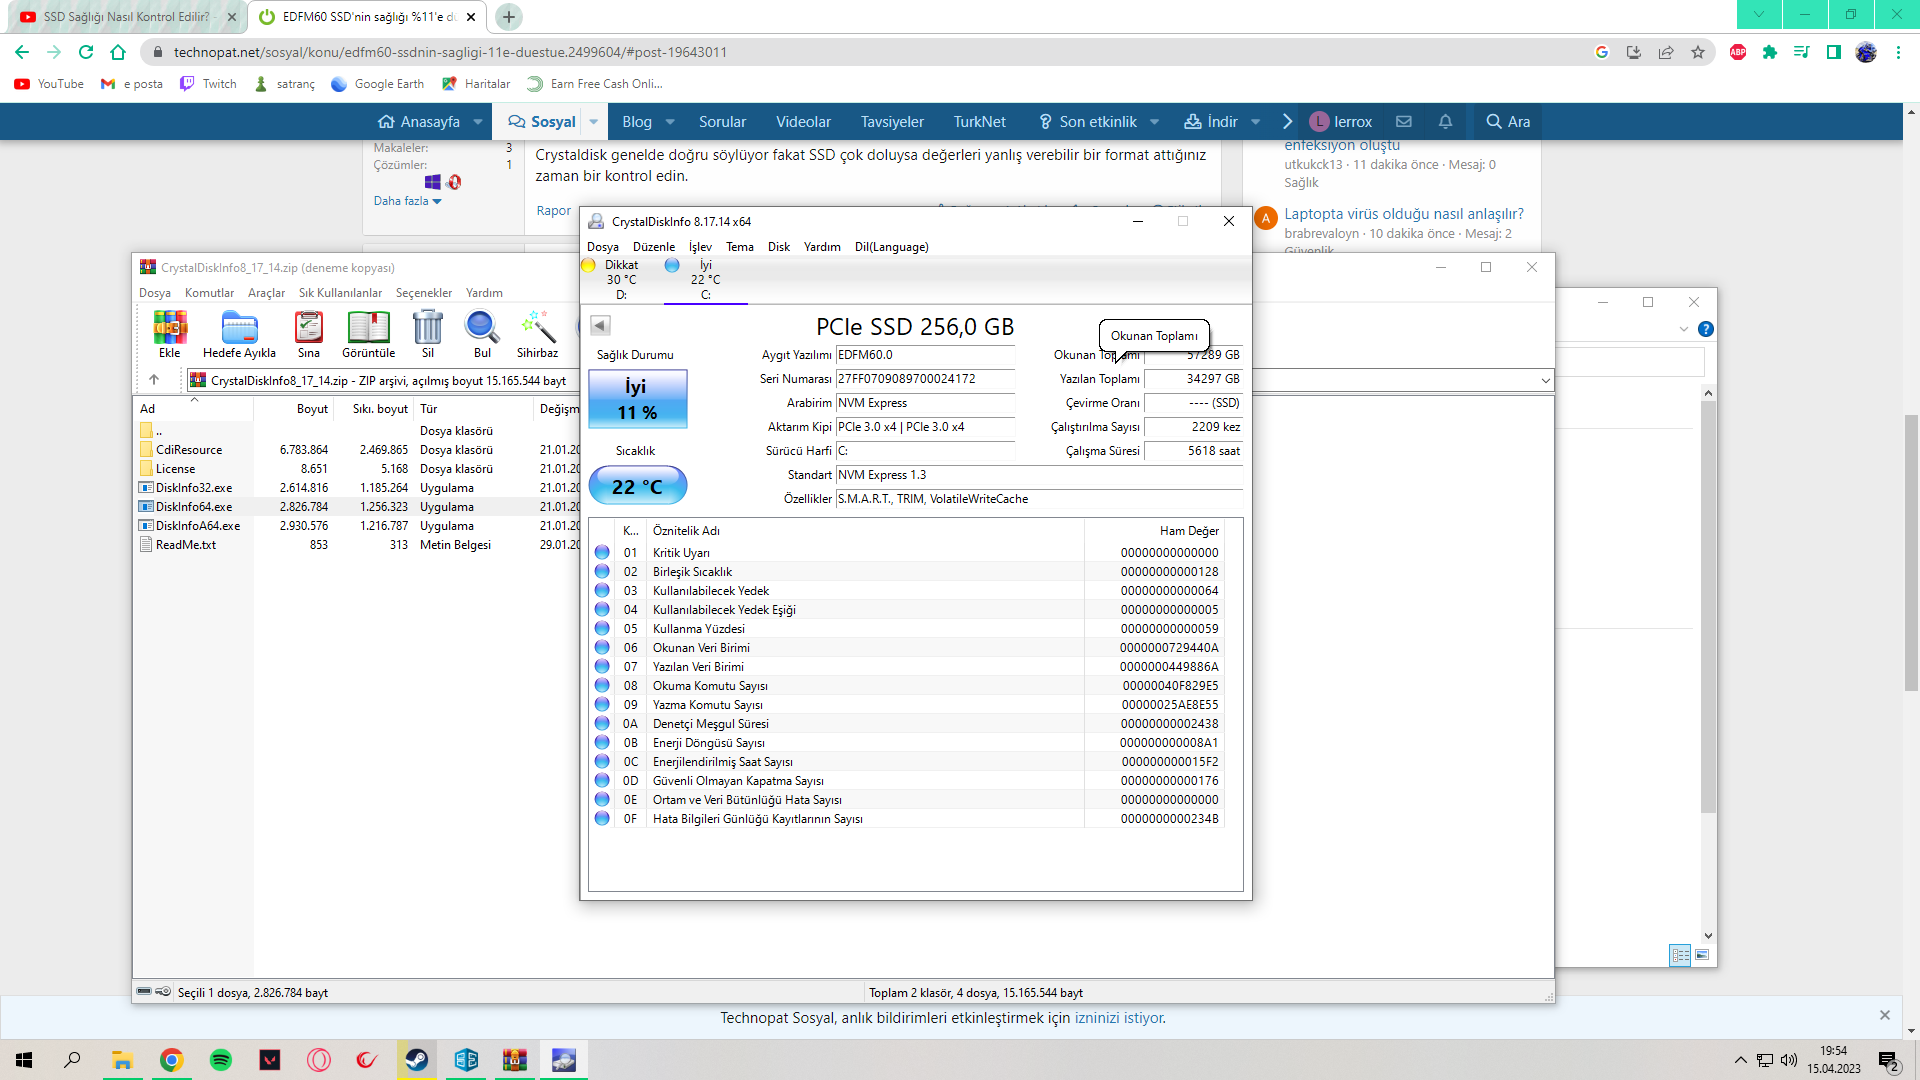Viewport: 1920px width, 1080px height.
Task: Open WinRAR address path dropdown arrow
Action: click(x=1545, y=380)
